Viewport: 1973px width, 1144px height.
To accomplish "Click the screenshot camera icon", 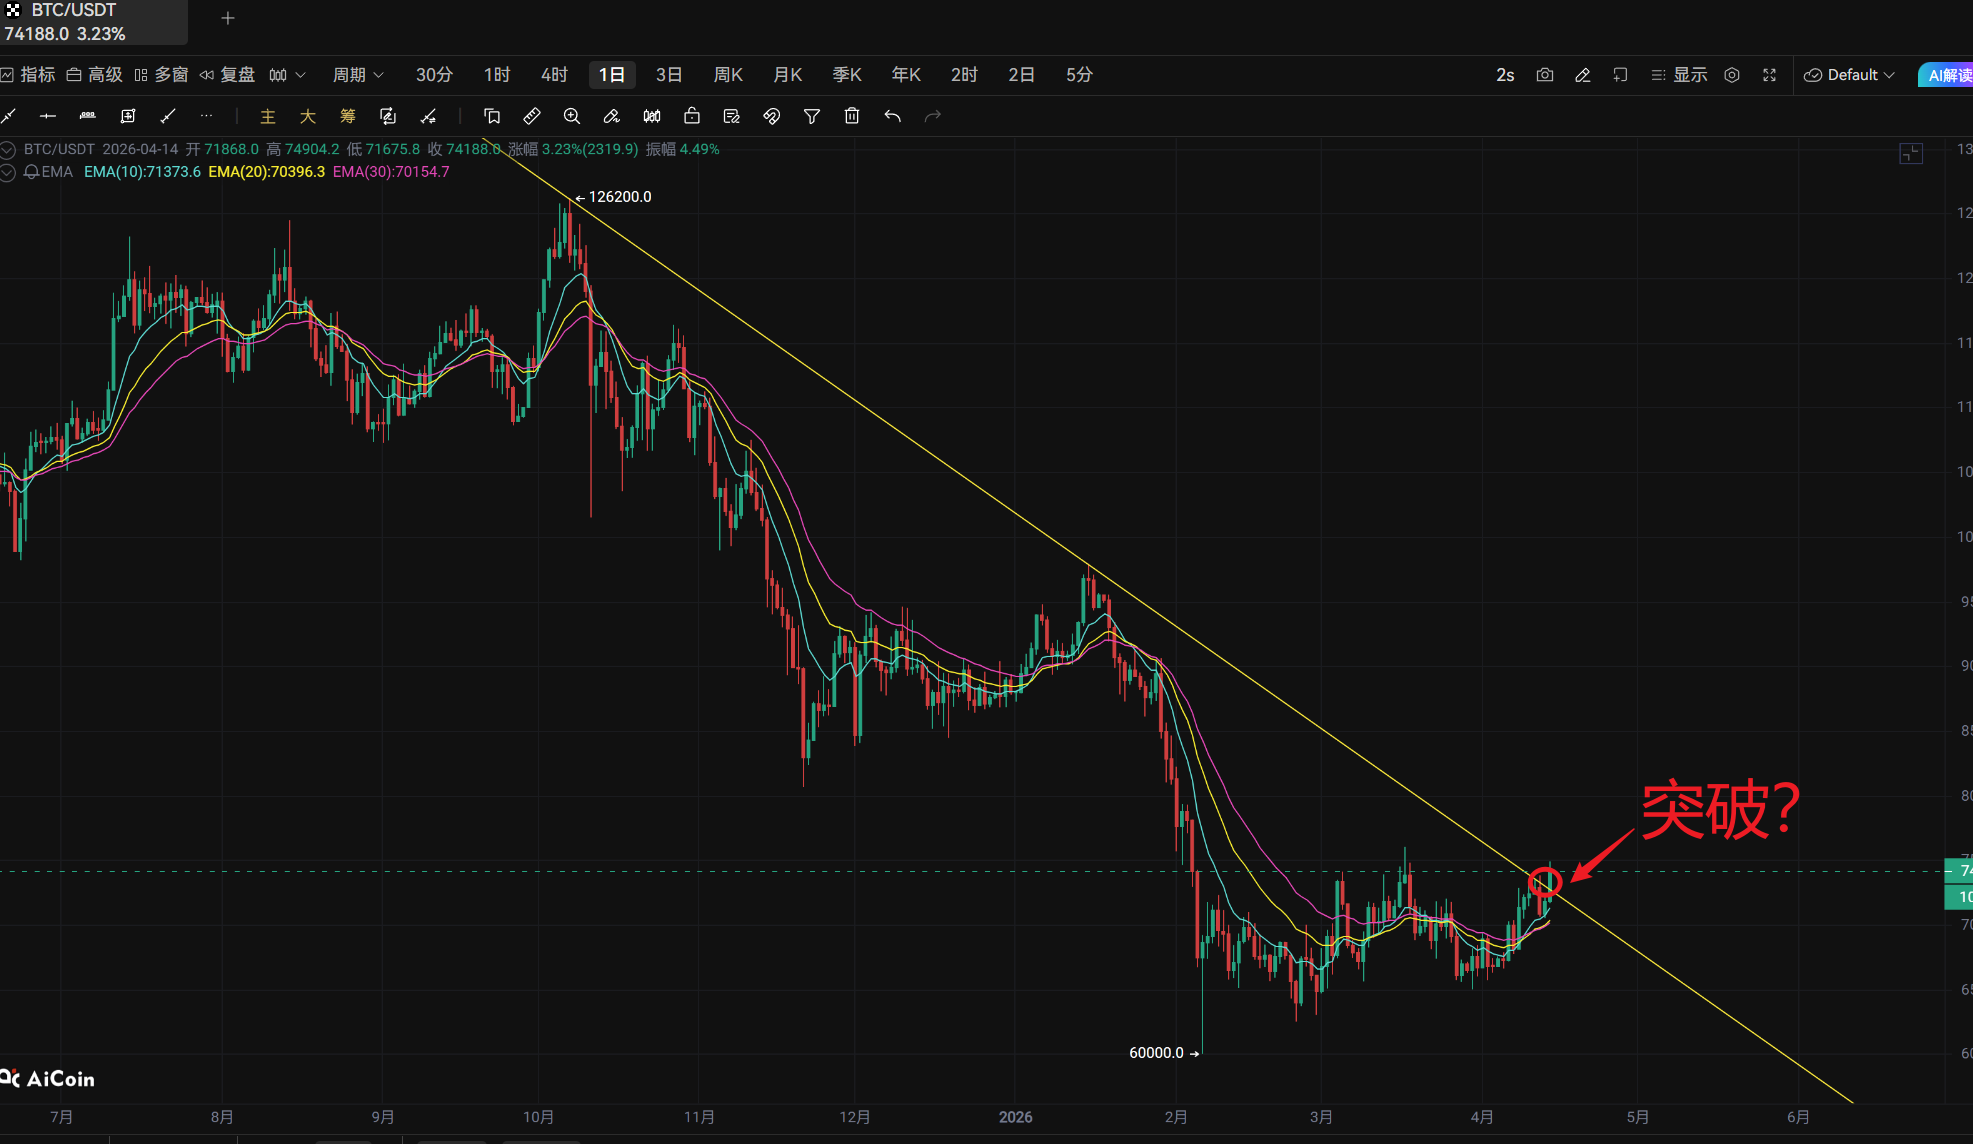I will (x=1545, y=75).
